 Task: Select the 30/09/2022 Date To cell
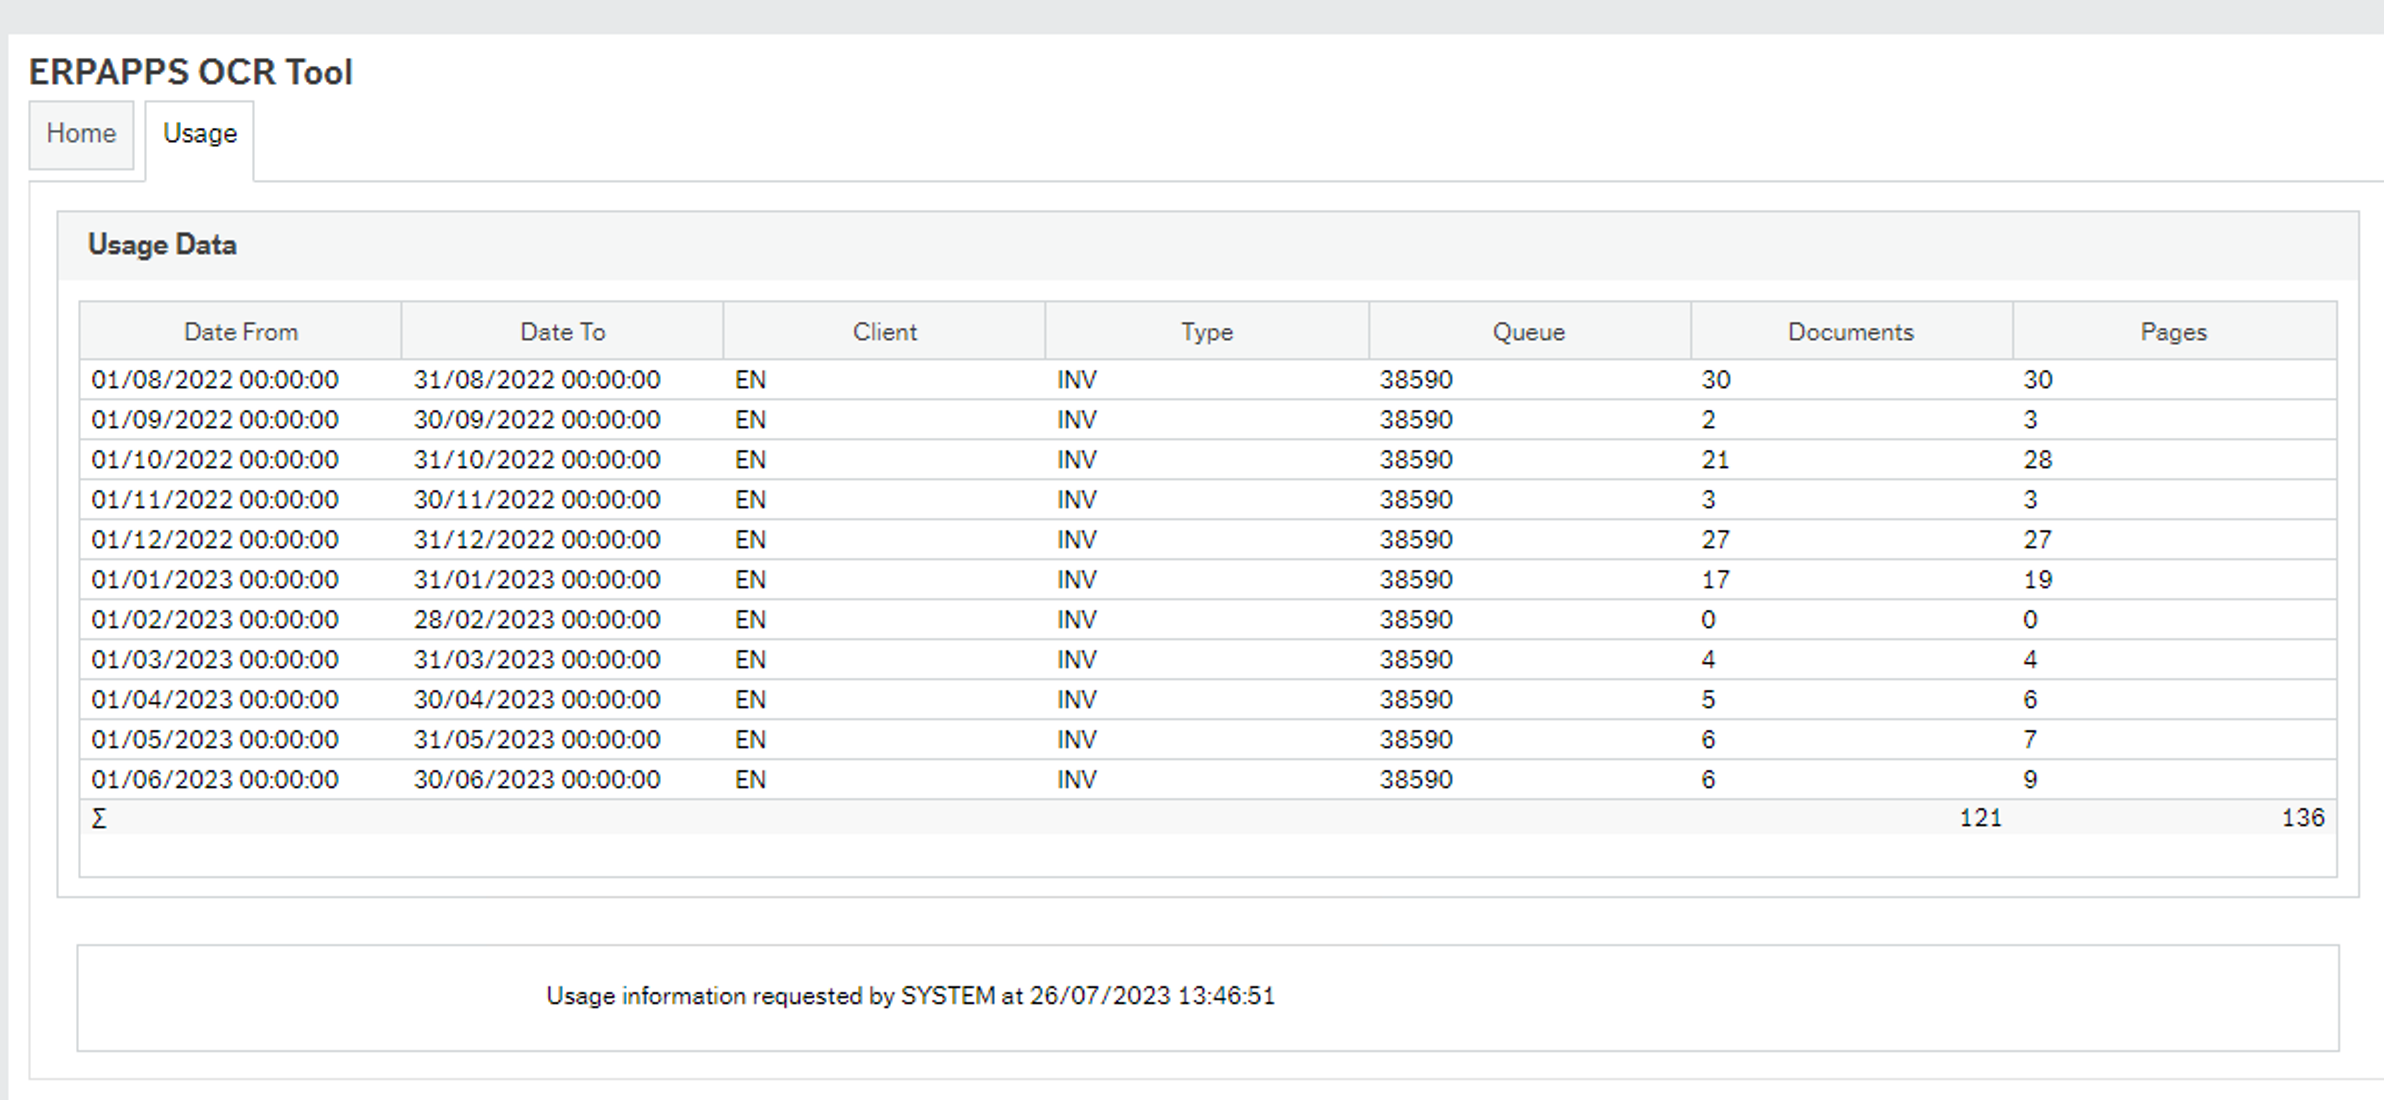pyautogui.click(x=537, y=420)
